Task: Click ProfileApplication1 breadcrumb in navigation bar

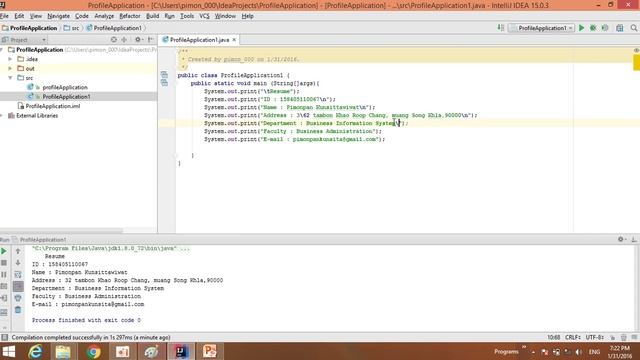Action: (114, 28)
